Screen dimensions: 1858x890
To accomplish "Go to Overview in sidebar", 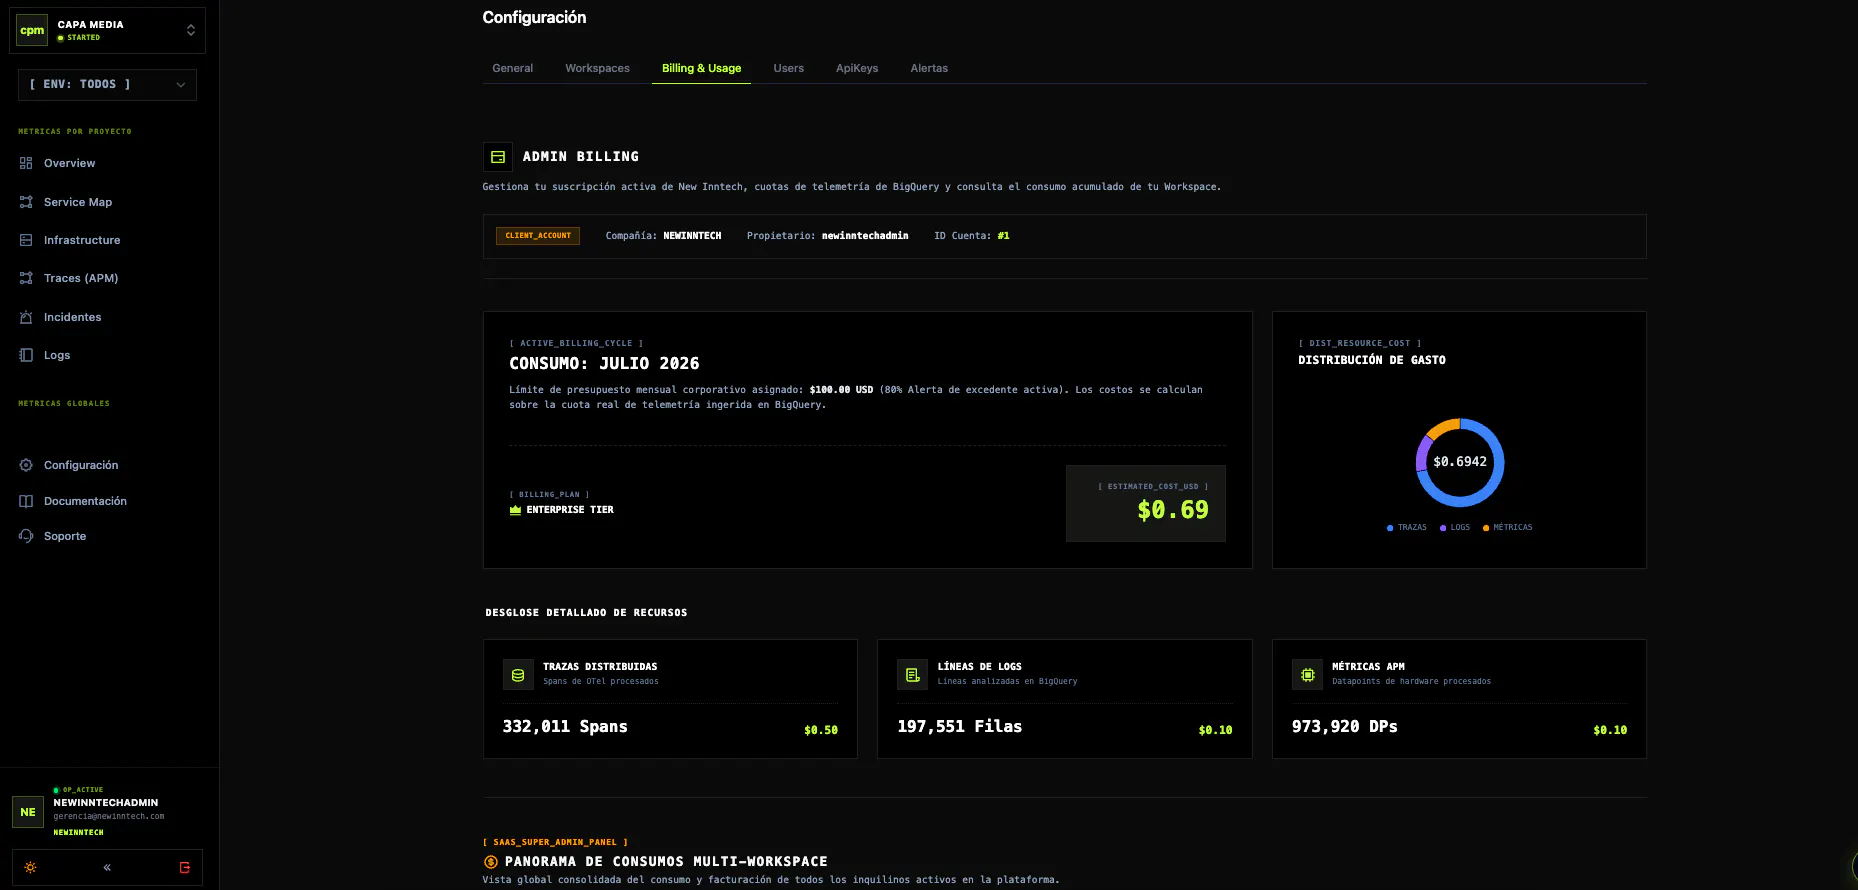I will (70, 163).
